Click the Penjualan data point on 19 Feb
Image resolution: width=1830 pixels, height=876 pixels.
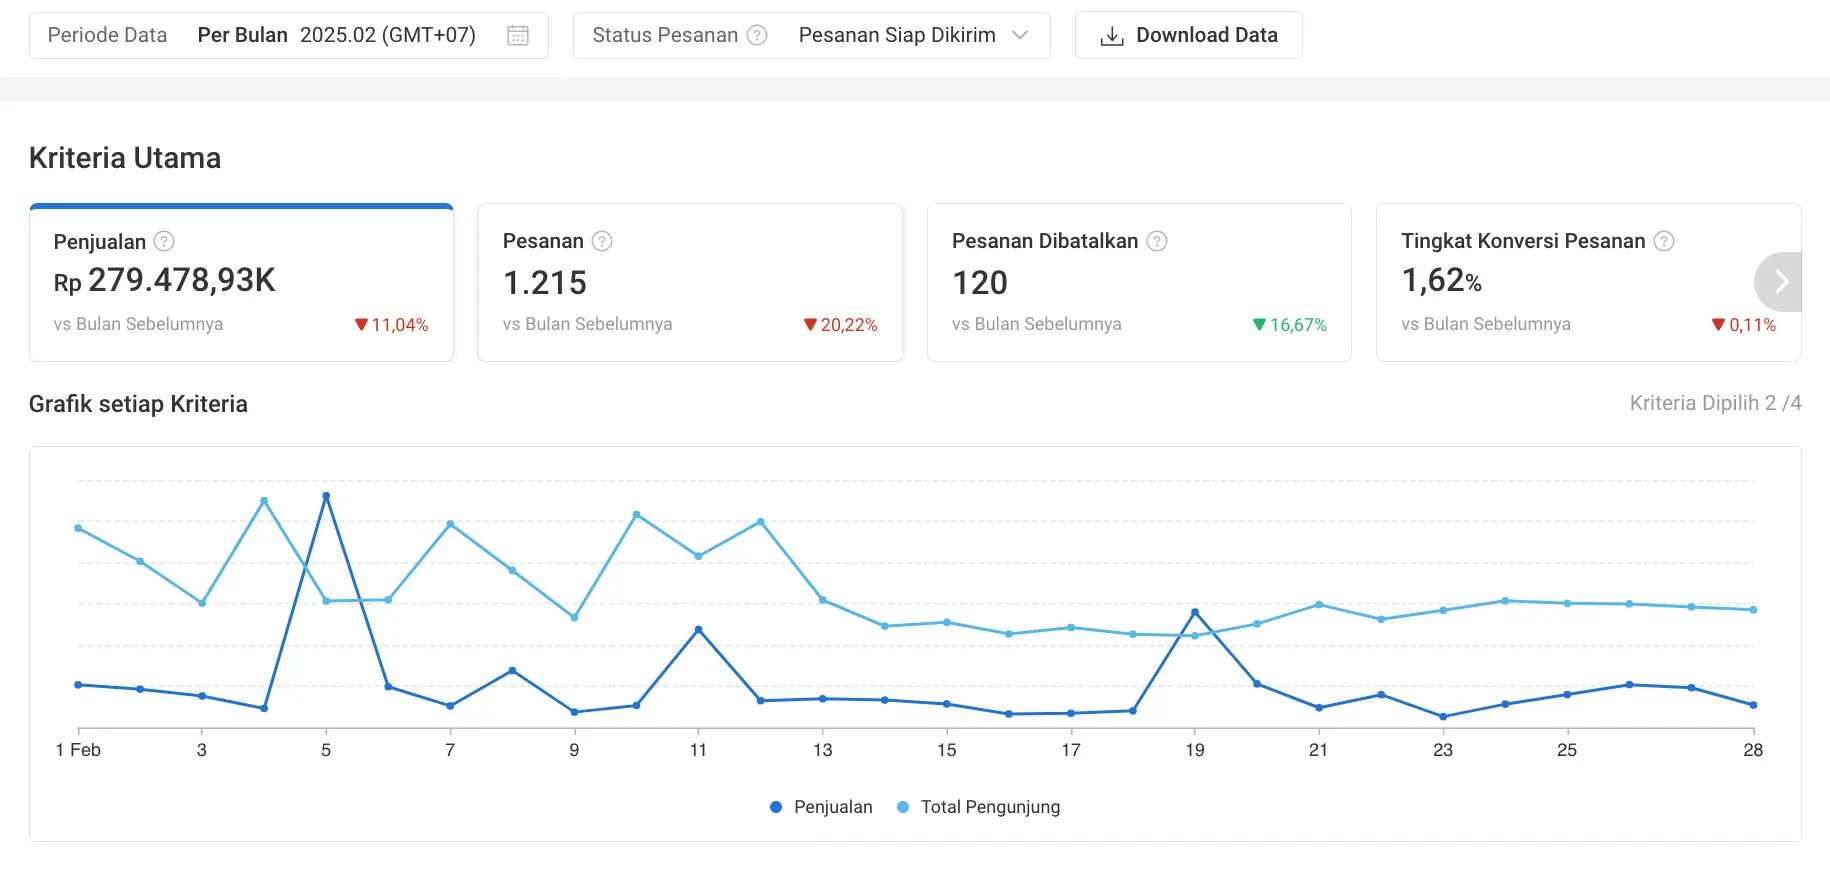point(1195,612)
